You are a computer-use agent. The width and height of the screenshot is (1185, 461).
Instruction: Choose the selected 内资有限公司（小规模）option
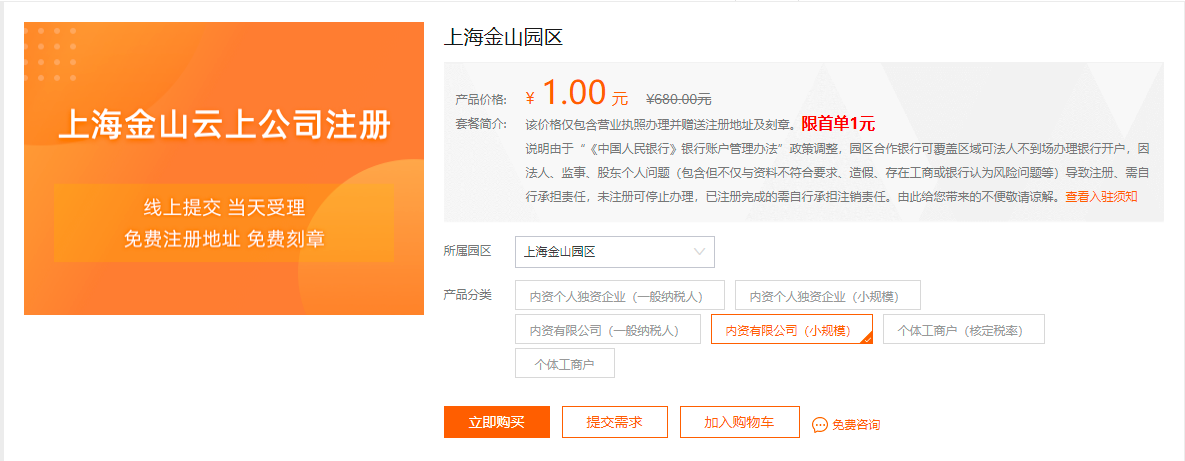(x=791, y=330)
